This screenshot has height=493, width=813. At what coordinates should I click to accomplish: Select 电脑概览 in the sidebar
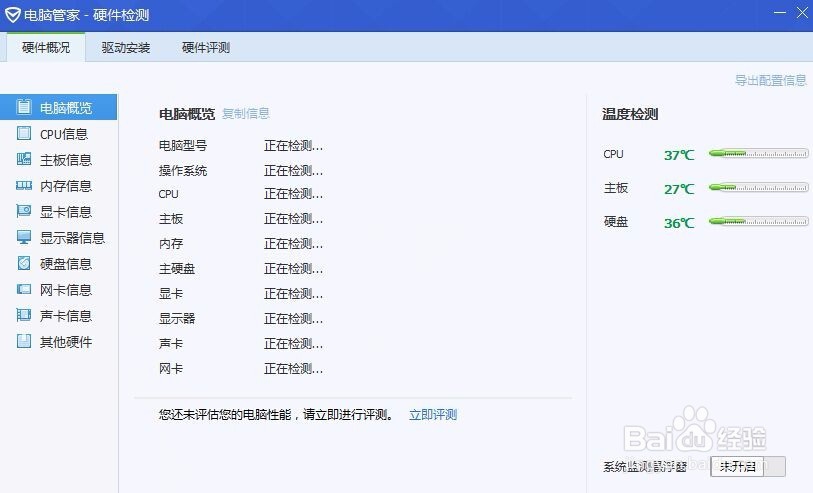point(58,107)
